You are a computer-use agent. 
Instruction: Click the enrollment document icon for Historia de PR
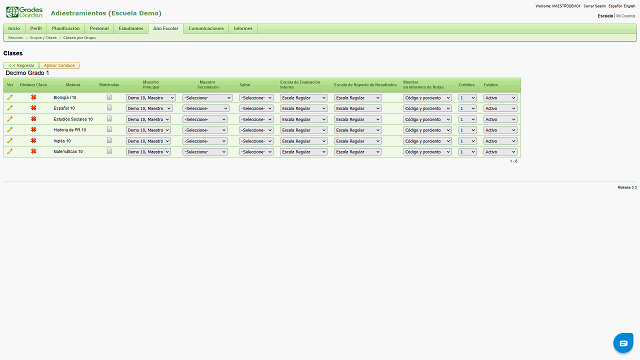click(109, 129)
